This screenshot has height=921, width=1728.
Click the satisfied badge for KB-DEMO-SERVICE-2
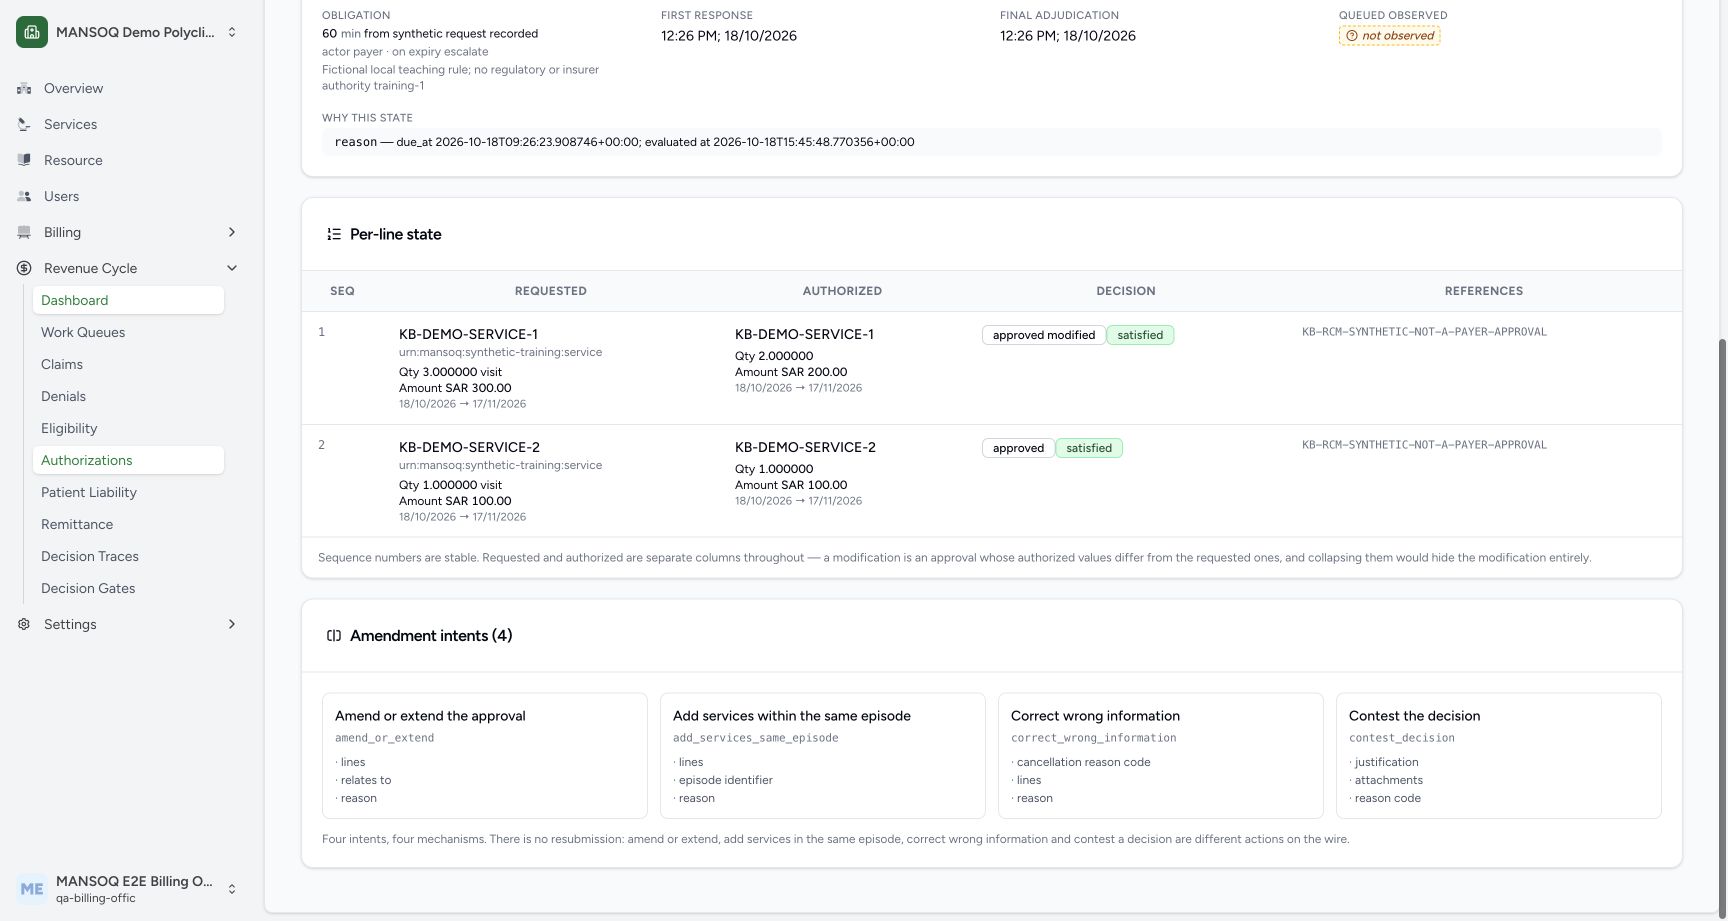[x=1089, y=448]
